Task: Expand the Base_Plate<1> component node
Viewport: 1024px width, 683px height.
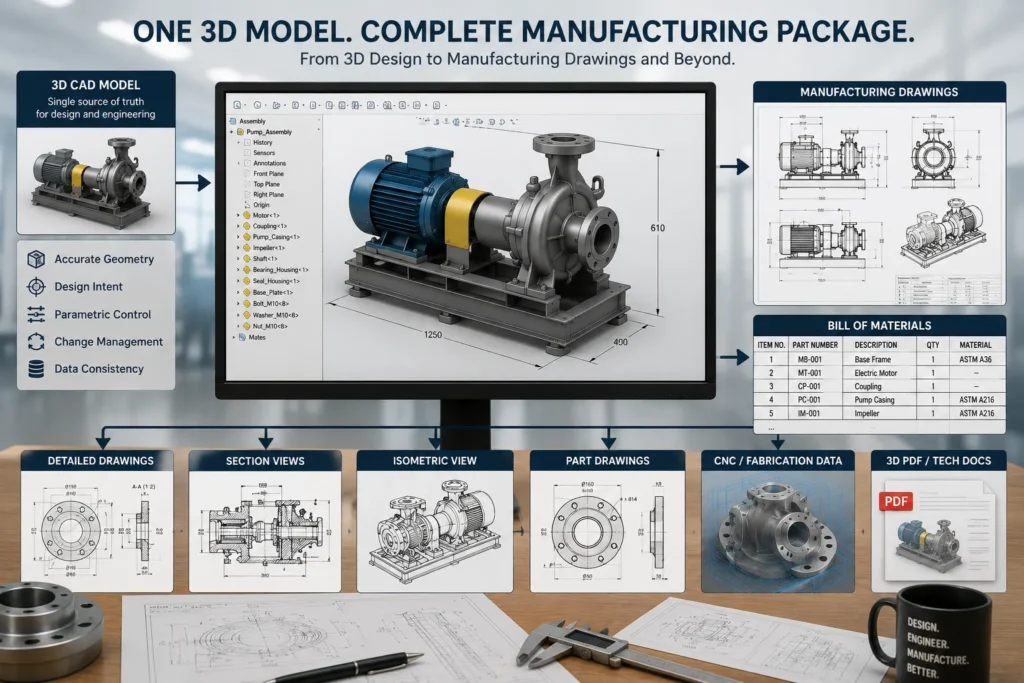Action: coord(238,293)
